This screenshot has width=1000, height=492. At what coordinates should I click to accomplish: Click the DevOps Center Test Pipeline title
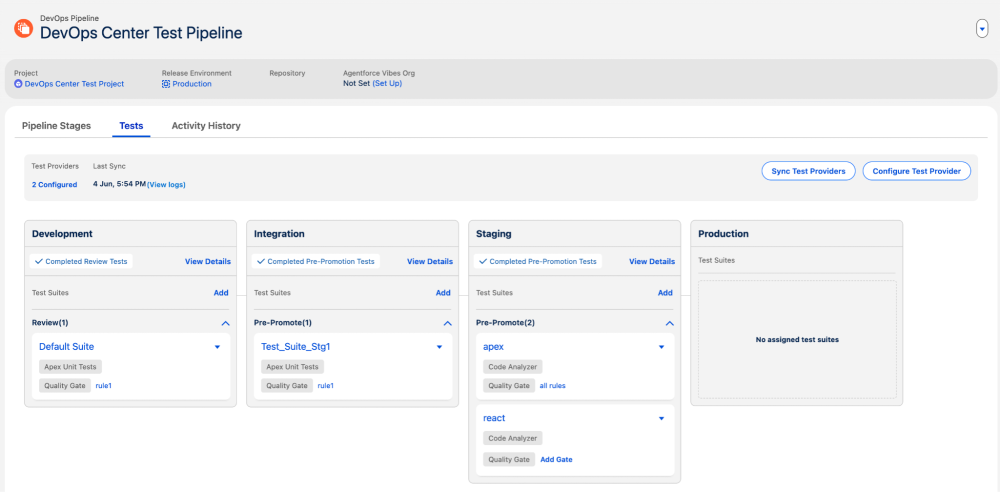(141, 33)
